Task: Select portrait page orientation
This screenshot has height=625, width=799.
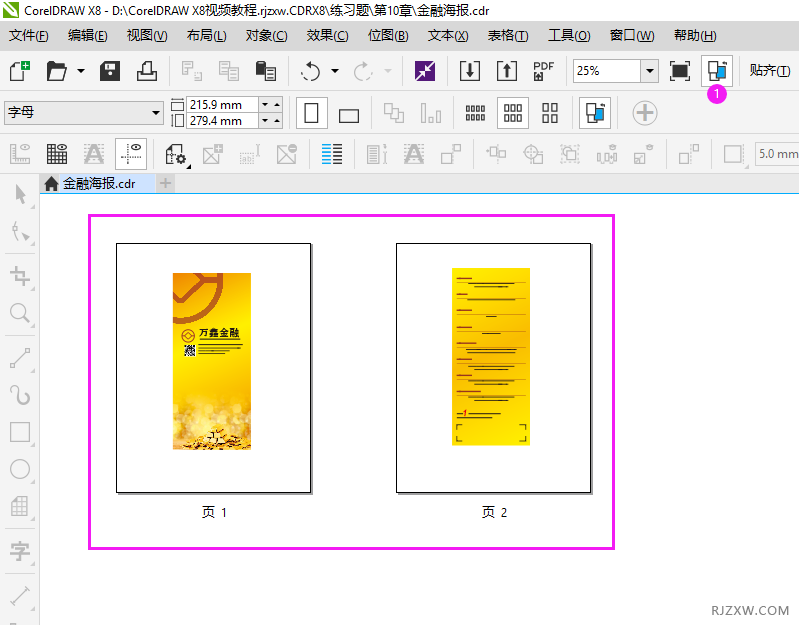Action: 311,113
